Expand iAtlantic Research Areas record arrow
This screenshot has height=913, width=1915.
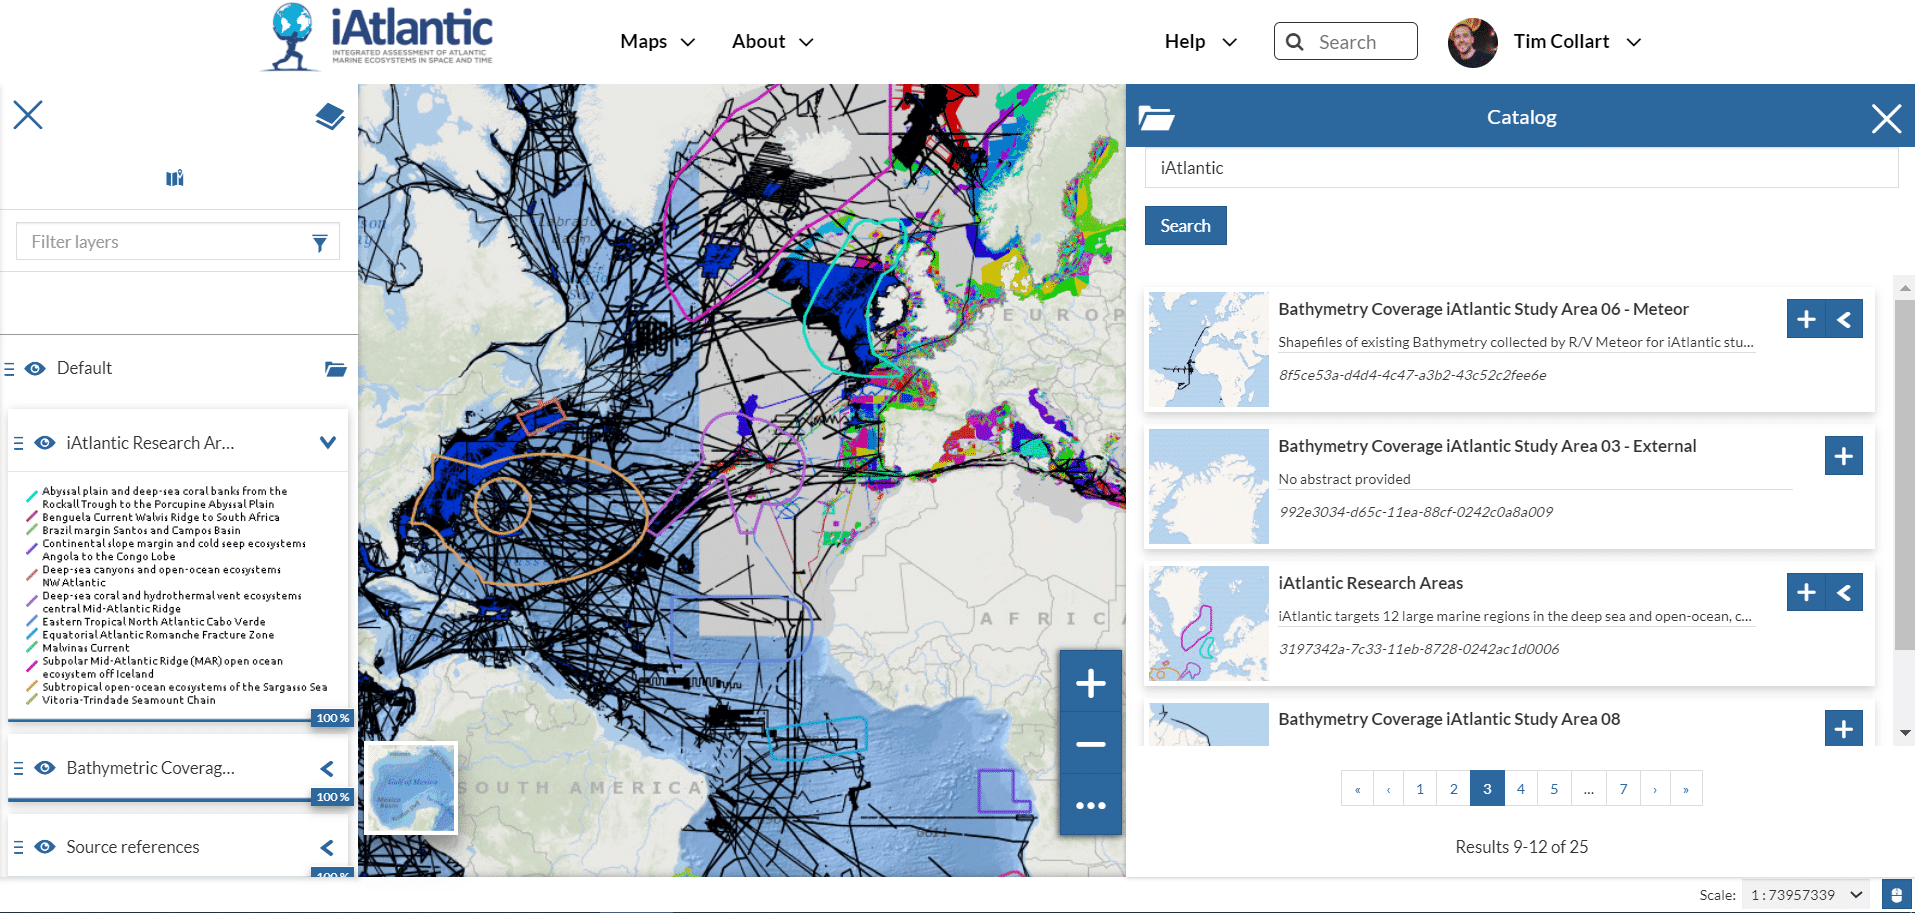pyautogui.click(x=1844, y=593)
